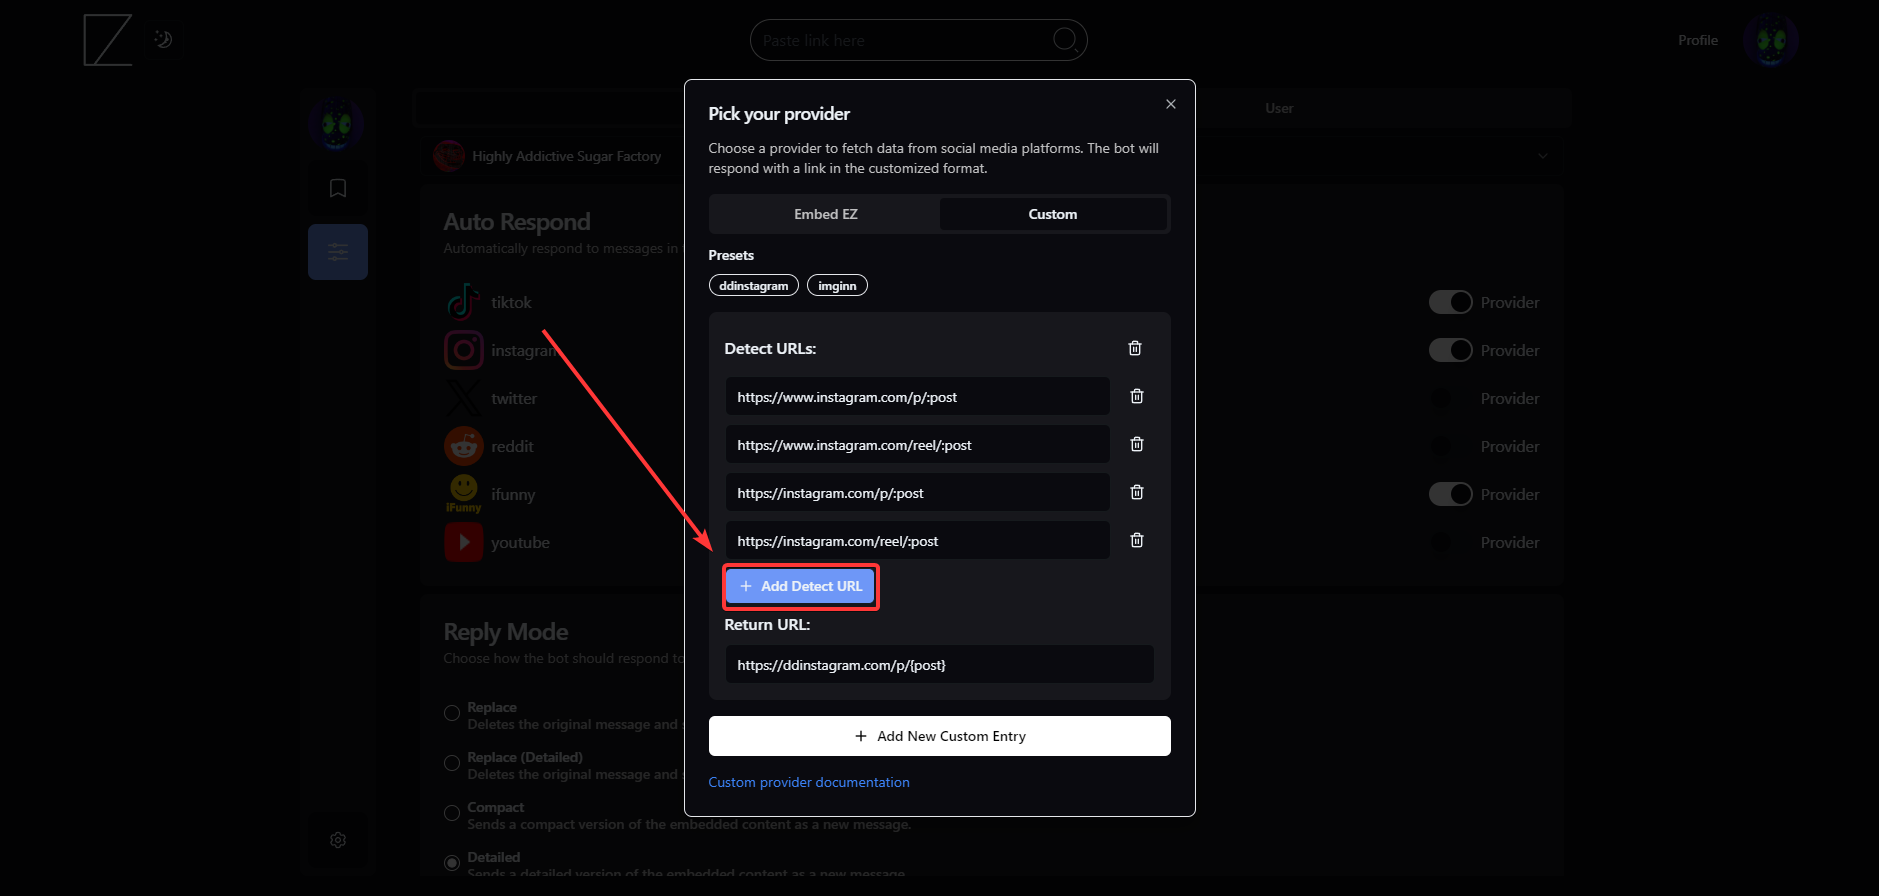Toggle the ifunny auto respond switch
Screen dimensions: 1879x896
pos(1450,494)
